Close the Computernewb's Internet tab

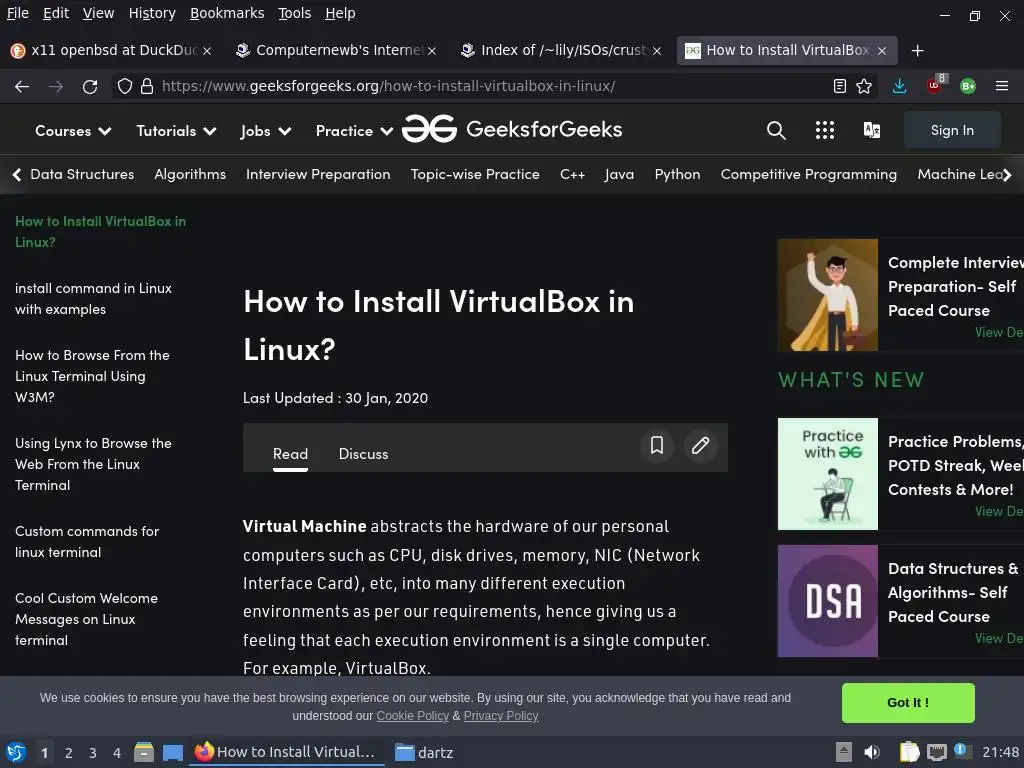(432, 50)
